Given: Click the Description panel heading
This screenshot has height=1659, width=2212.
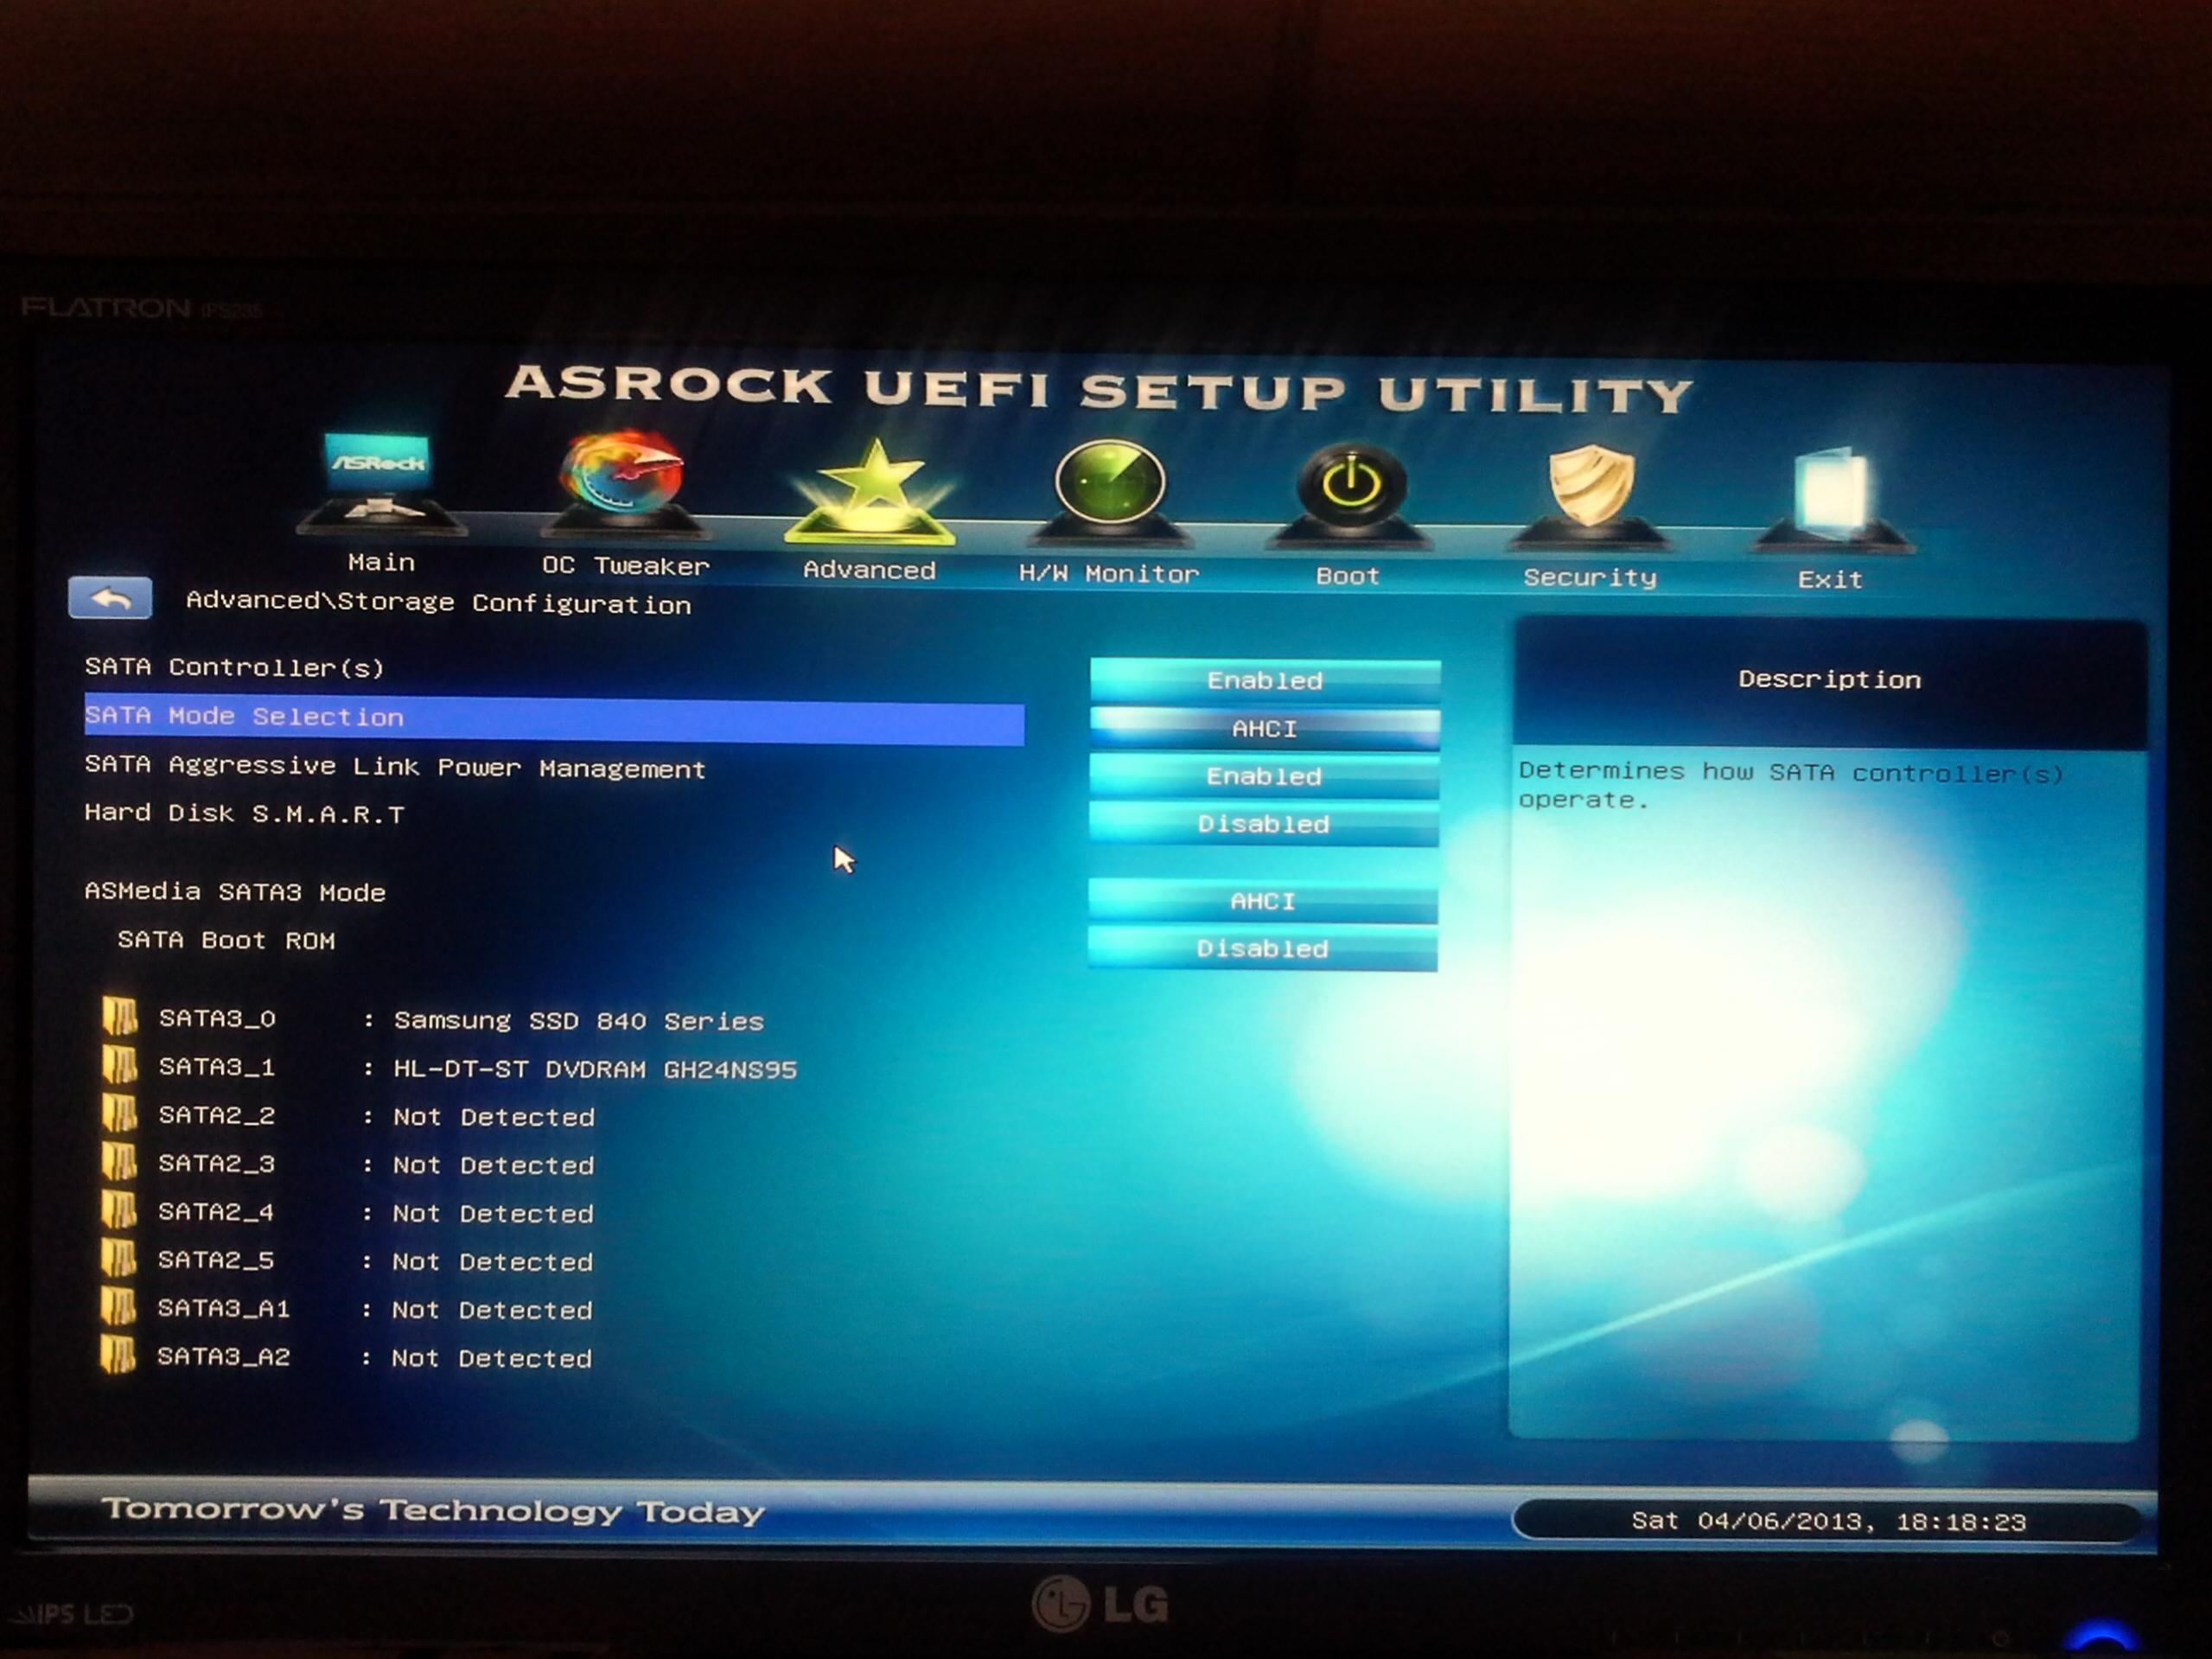Looking at the screenshot, I should [x=1829, y=679].
